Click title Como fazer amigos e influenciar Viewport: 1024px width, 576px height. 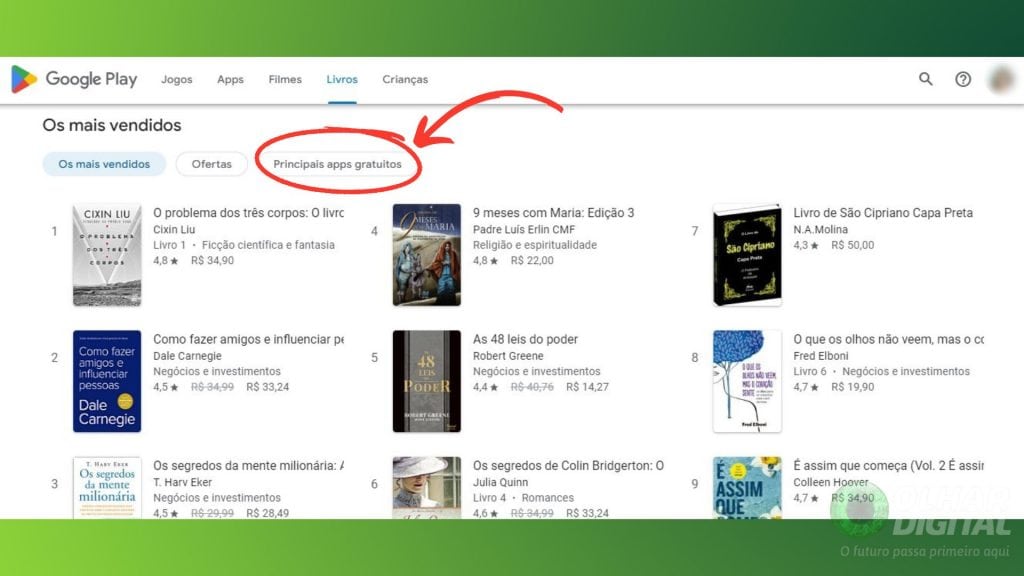tap(248, 340)
